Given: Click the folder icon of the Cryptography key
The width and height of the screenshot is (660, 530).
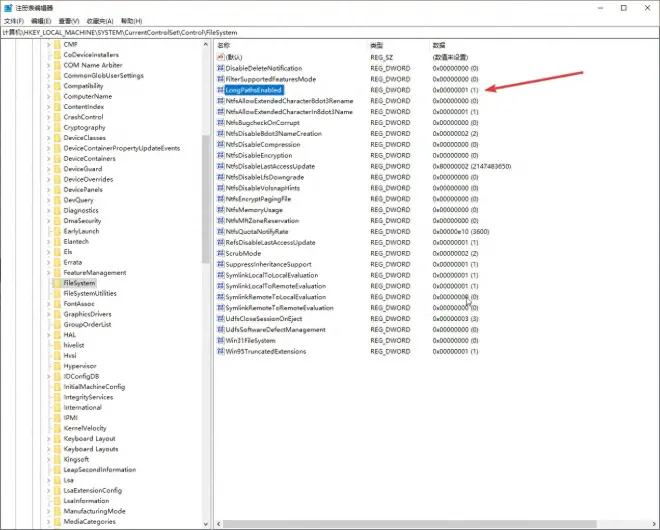Looking at the screenshot, I should (57, 127).
